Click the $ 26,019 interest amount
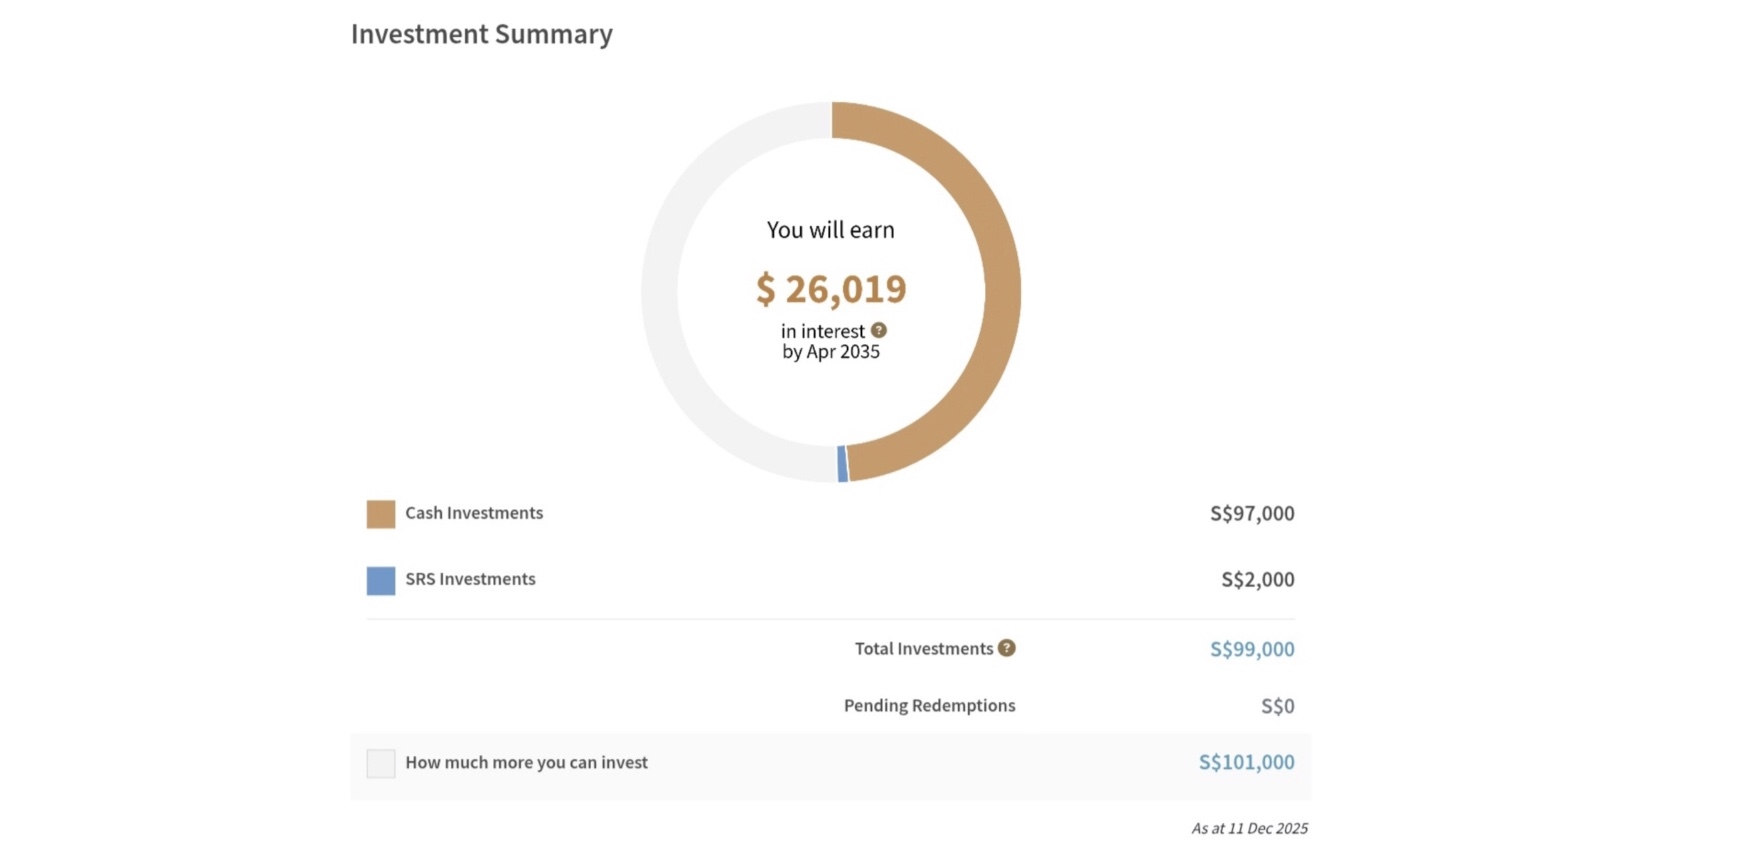1752x849 pixels. (x=831, y=289)
